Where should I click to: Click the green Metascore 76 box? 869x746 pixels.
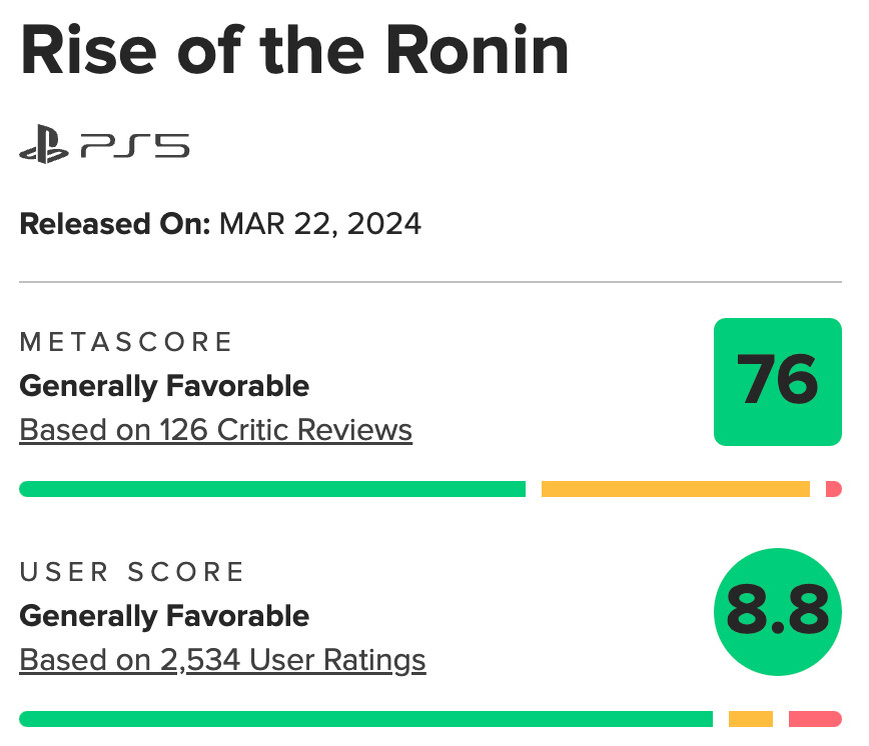777,381
